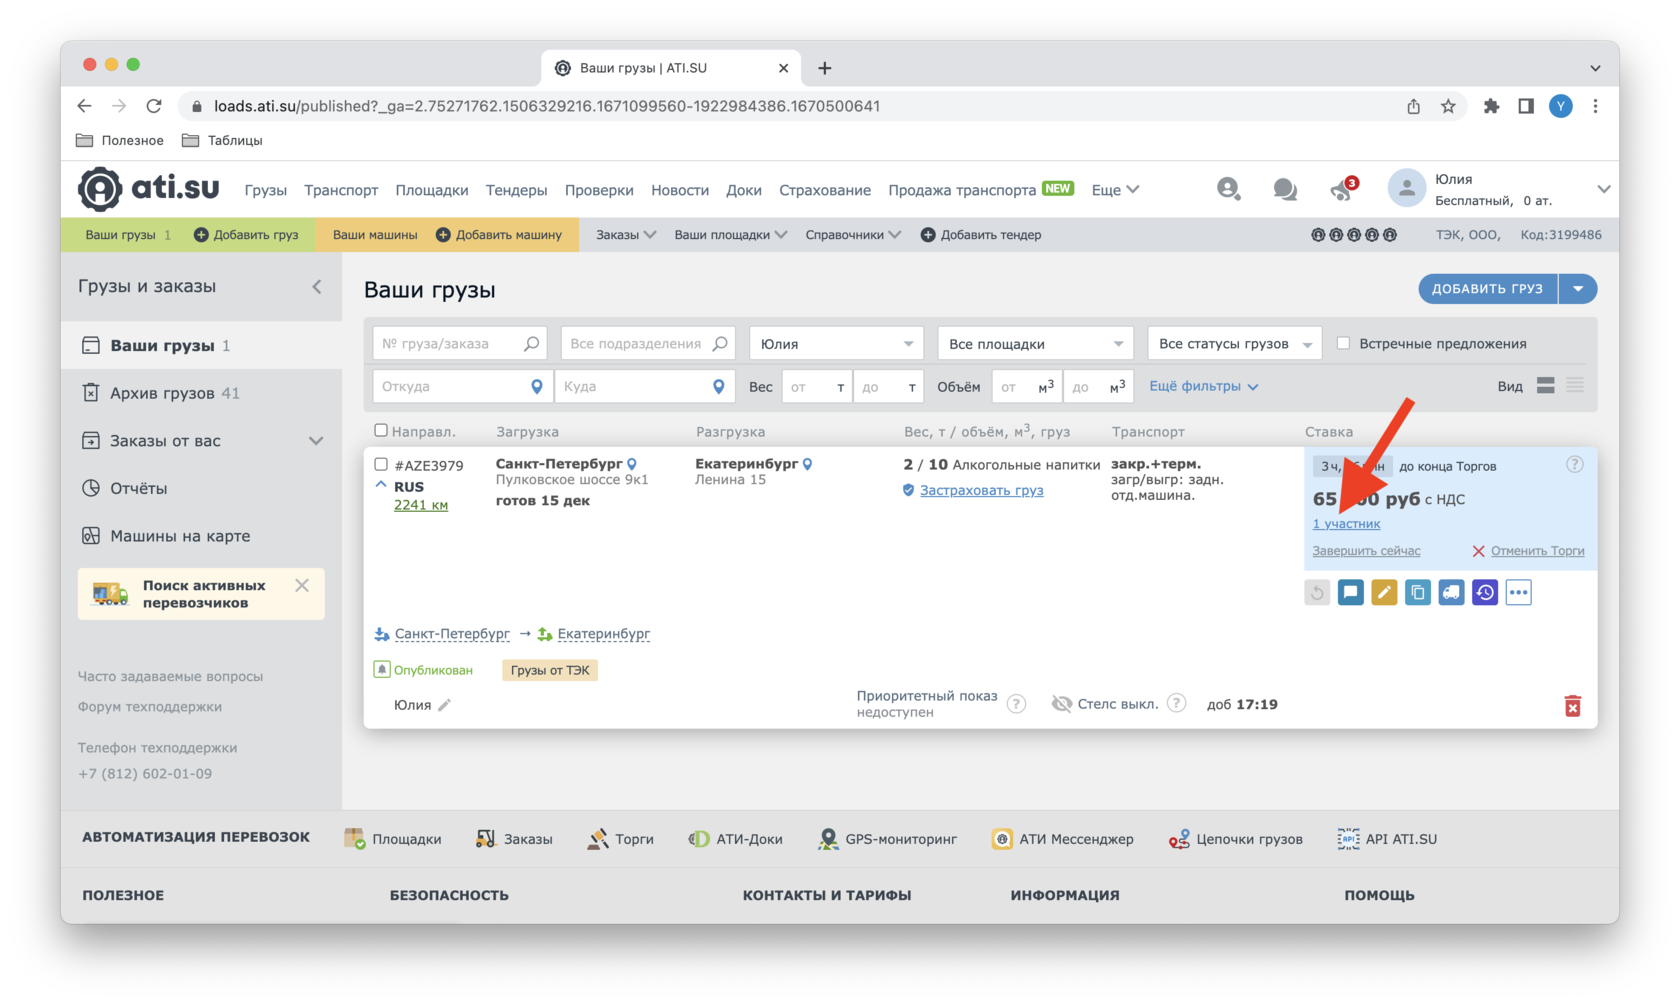Click the Вес от input field
The image size is (1680, 1004).
(817, 387)
